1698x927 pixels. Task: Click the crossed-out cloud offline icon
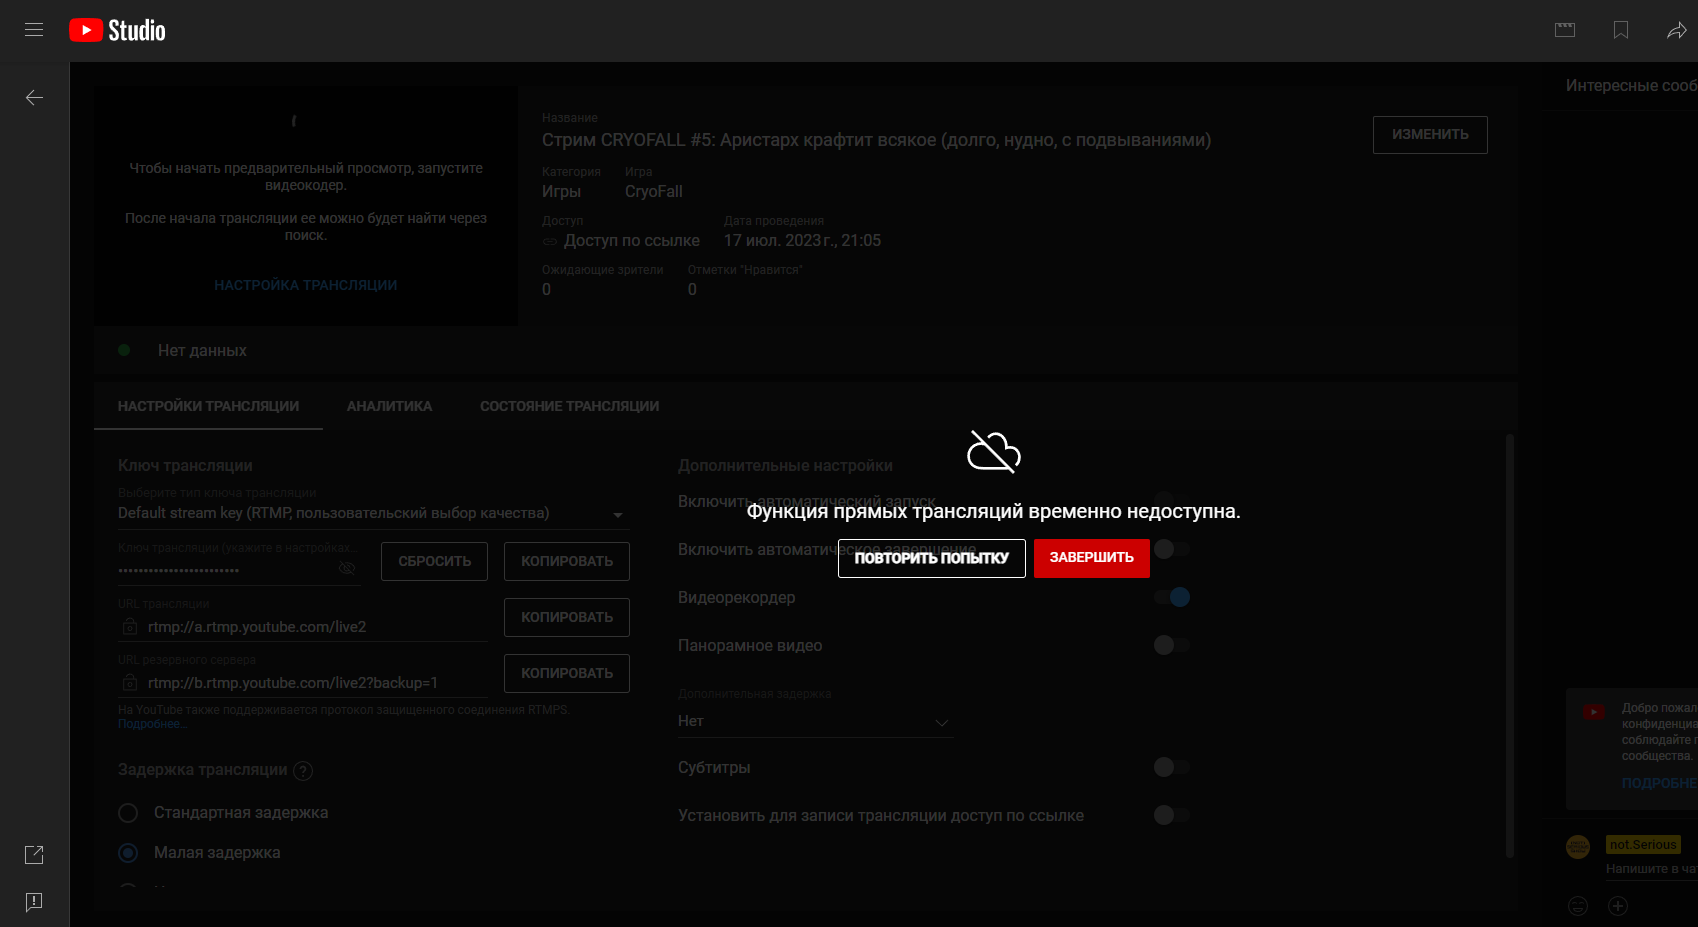pyautogui.click(x=994, y=452)
